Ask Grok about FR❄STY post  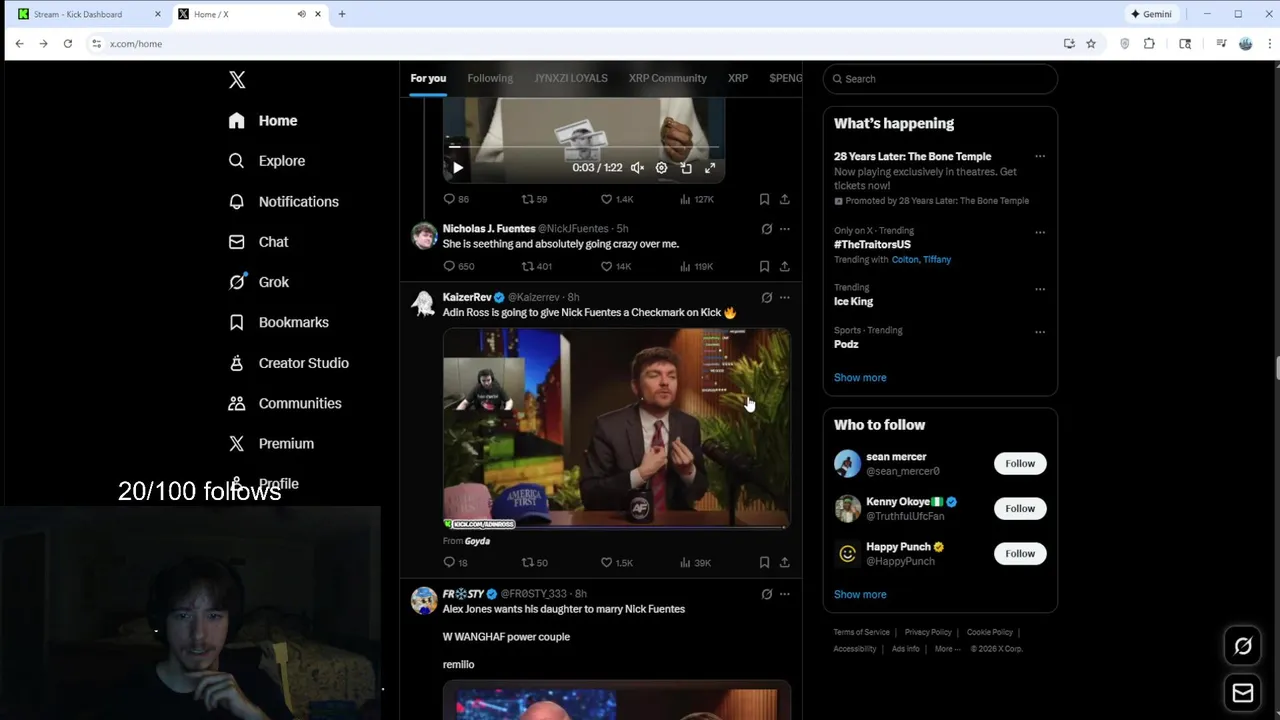pos(767,594)
